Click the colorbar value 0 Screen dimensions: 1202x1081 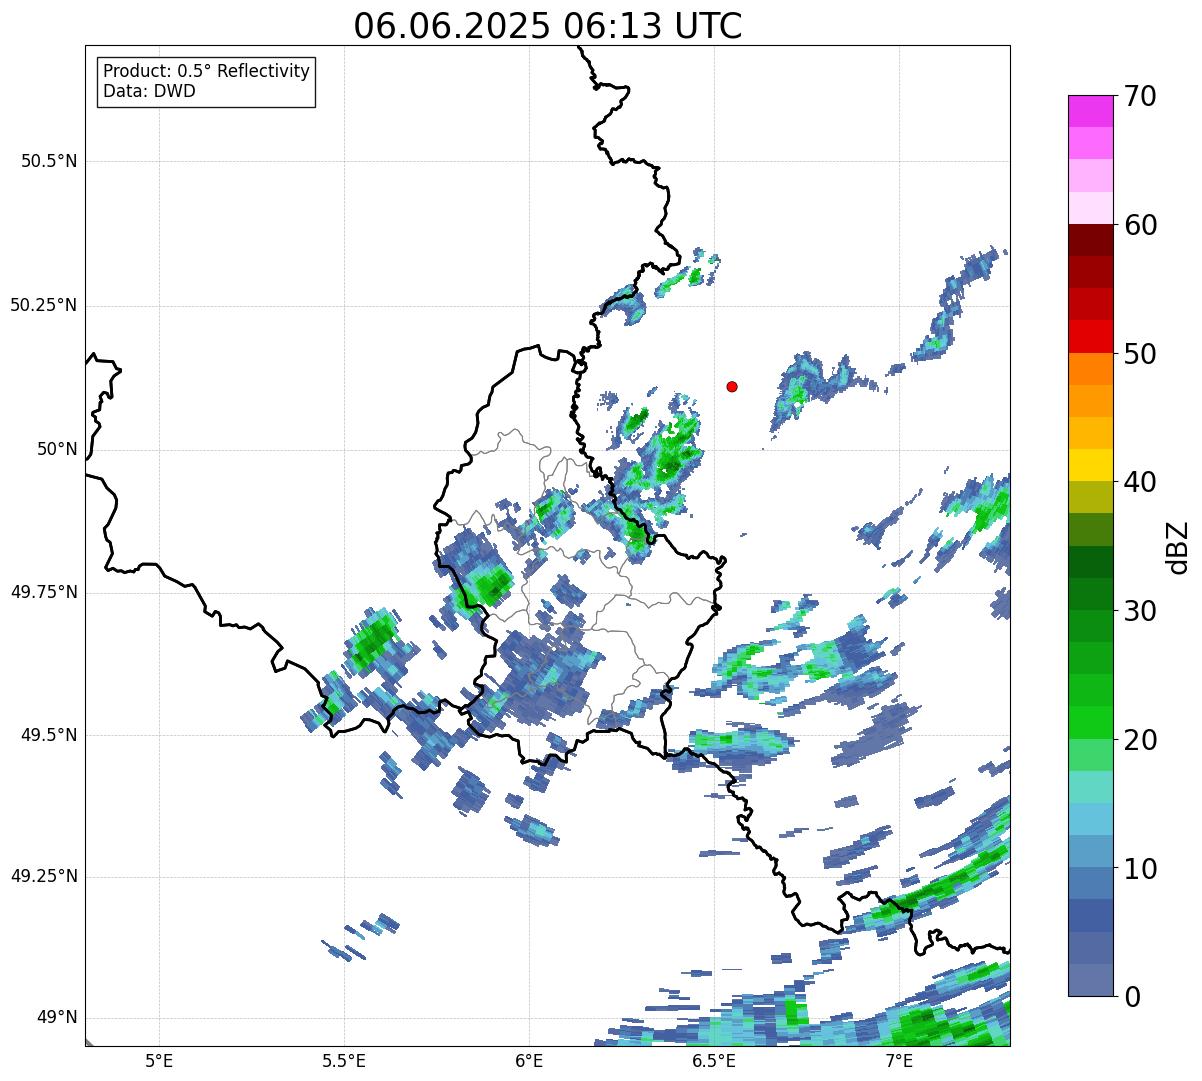tap(1132, 997)
